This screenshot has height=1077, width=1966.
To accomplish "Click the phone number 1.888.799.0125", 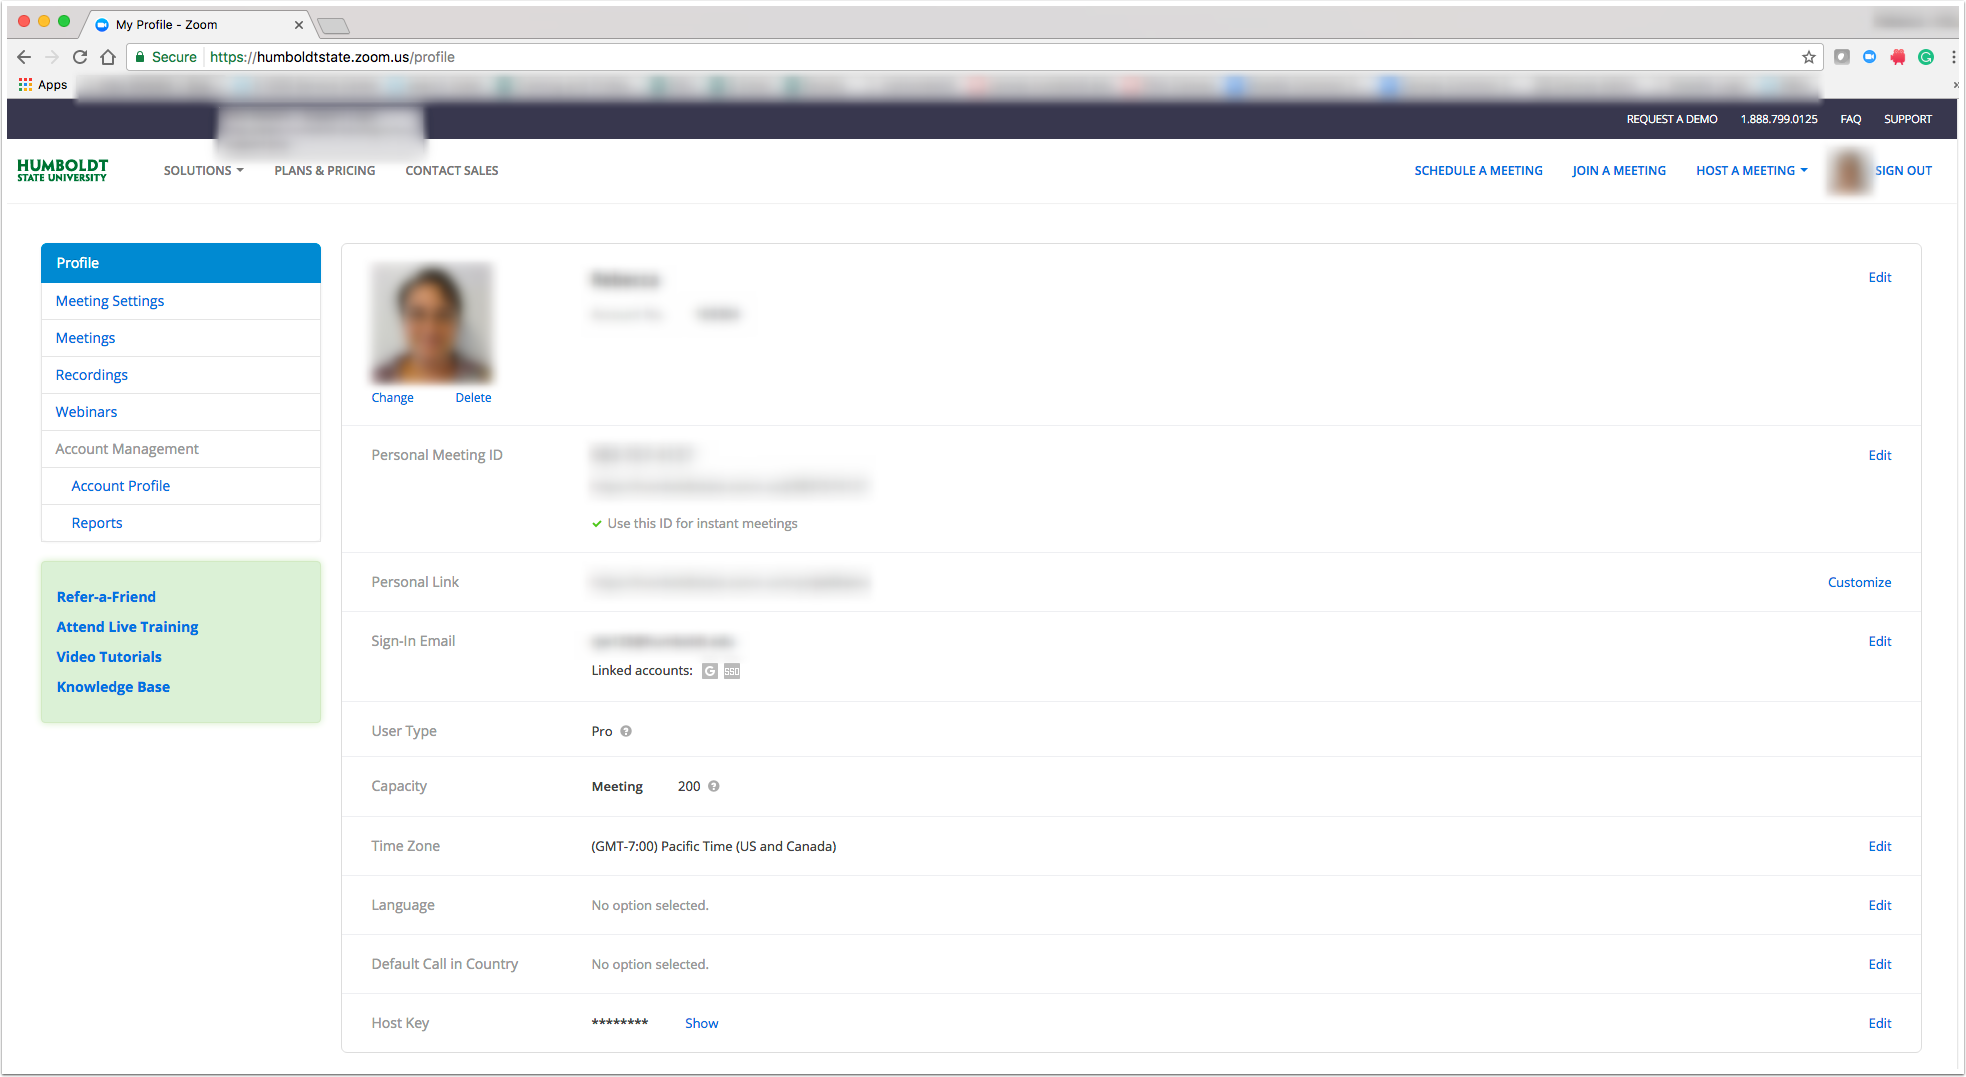I will [x=1779, y=119].
